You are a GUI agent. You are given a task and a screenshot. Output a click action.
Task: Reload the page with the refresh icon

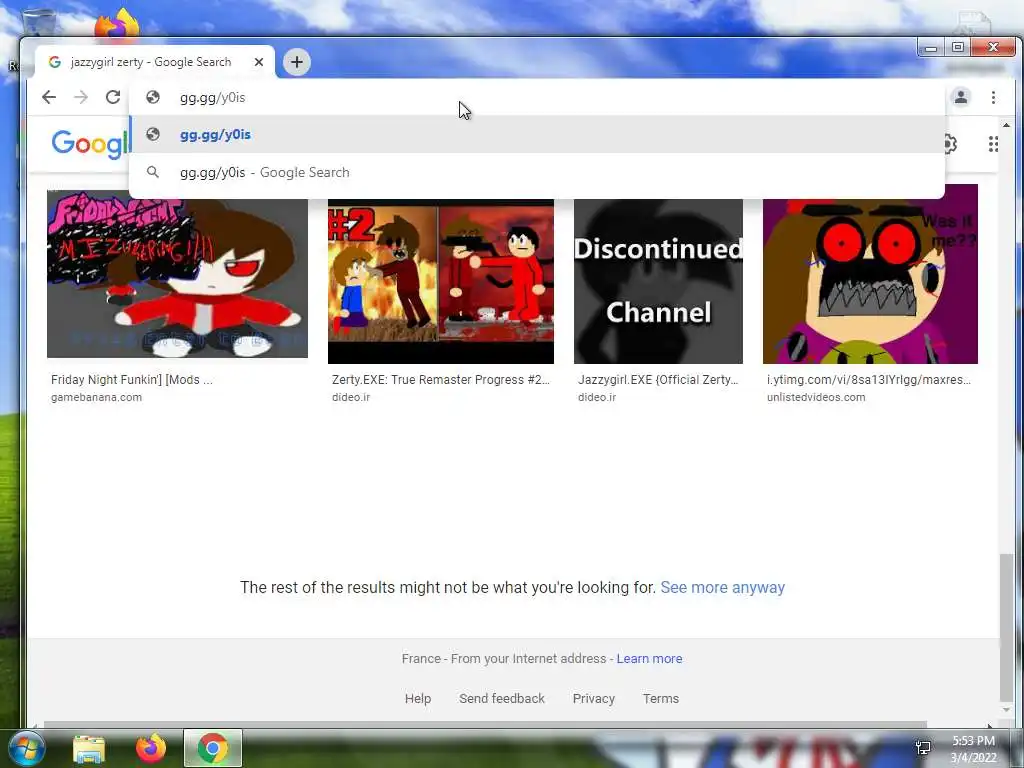pyautogui.click(x=113, y=97)
